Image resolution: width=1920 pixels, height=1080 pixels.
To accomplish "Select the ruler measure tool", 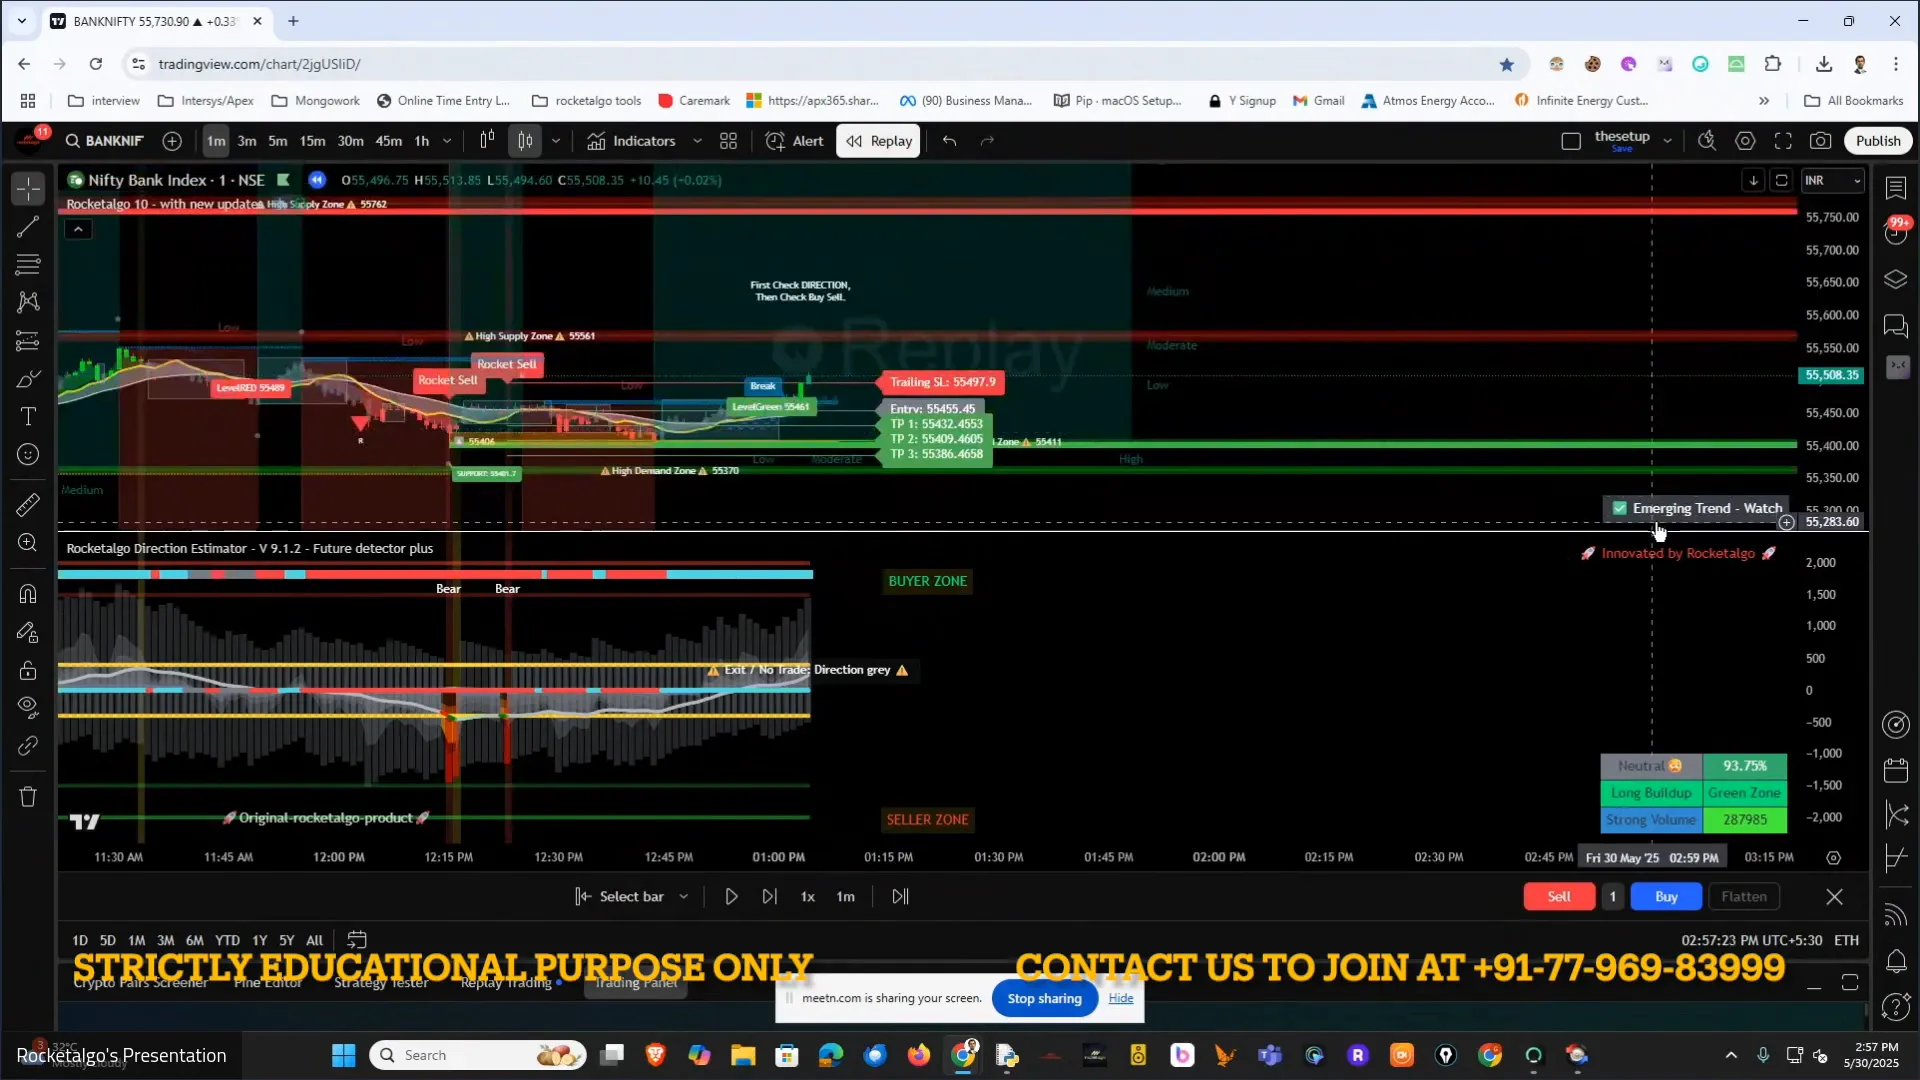I will tap(28, 505).
